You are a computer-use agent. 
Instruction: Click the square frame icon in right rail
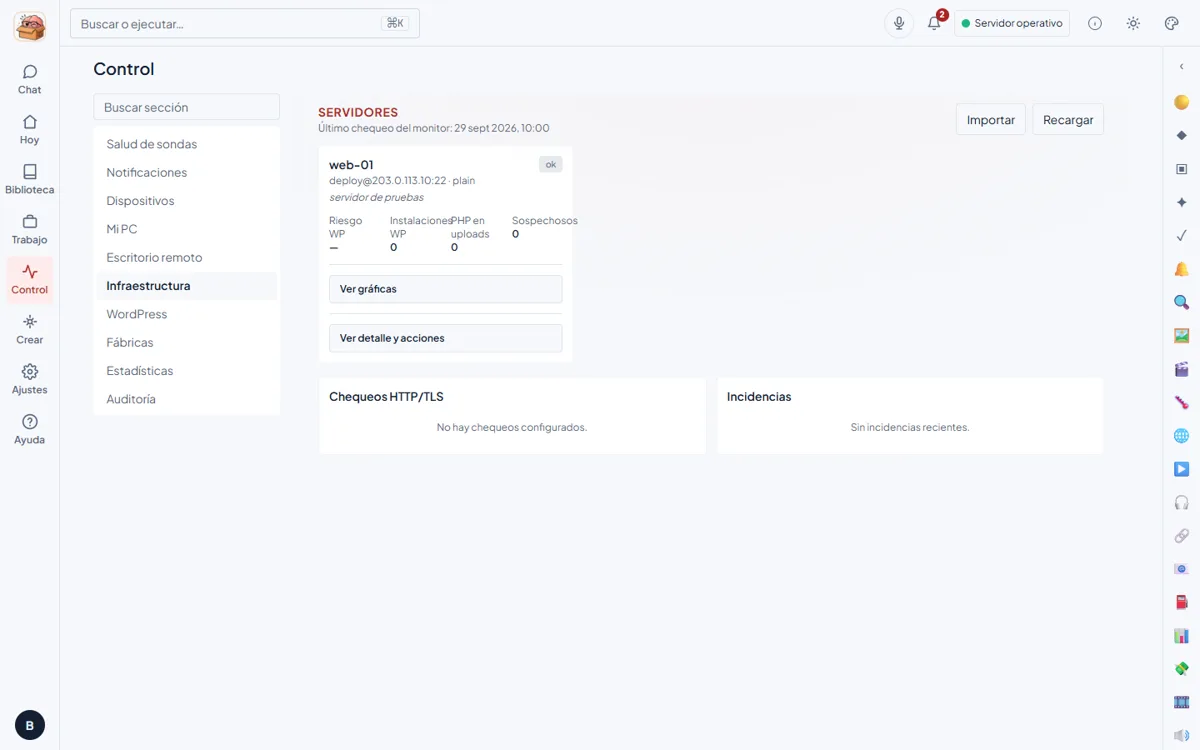pyautogui.click(x=1181, y=169)
